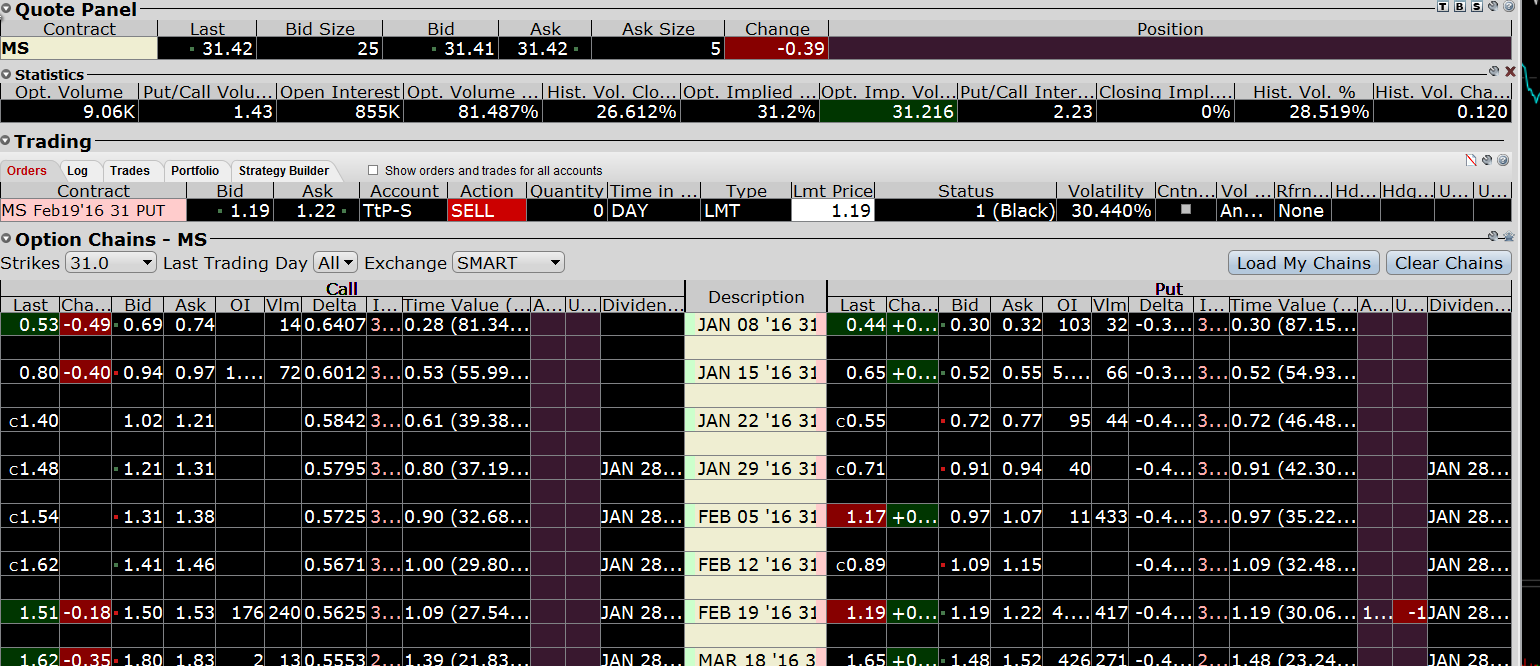
Task: Click the Put section header
Action: pos(1169,289)
